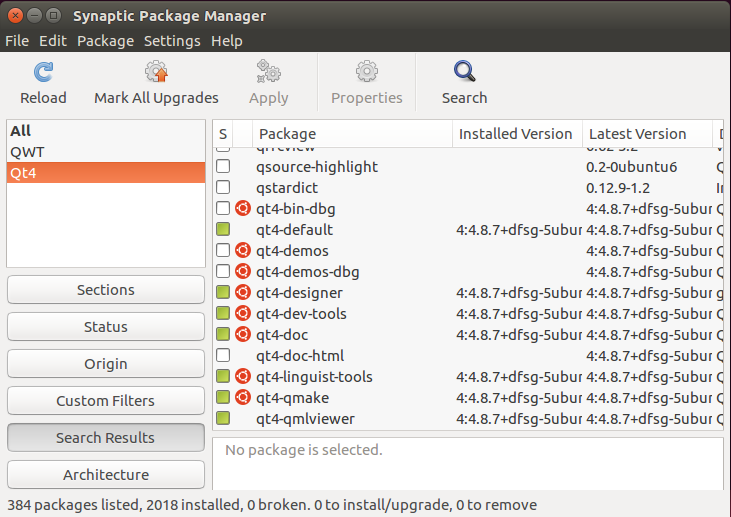Switch to the Architecture filter view
The image size is (731, 517).
pyautogui.click(x=106, y=474)
